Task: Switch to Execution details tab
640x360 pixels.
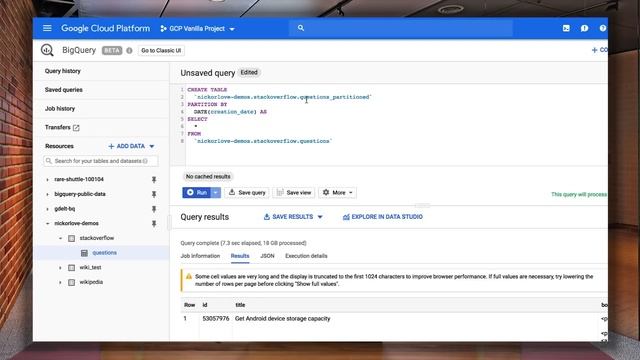Action: [306, 256]
